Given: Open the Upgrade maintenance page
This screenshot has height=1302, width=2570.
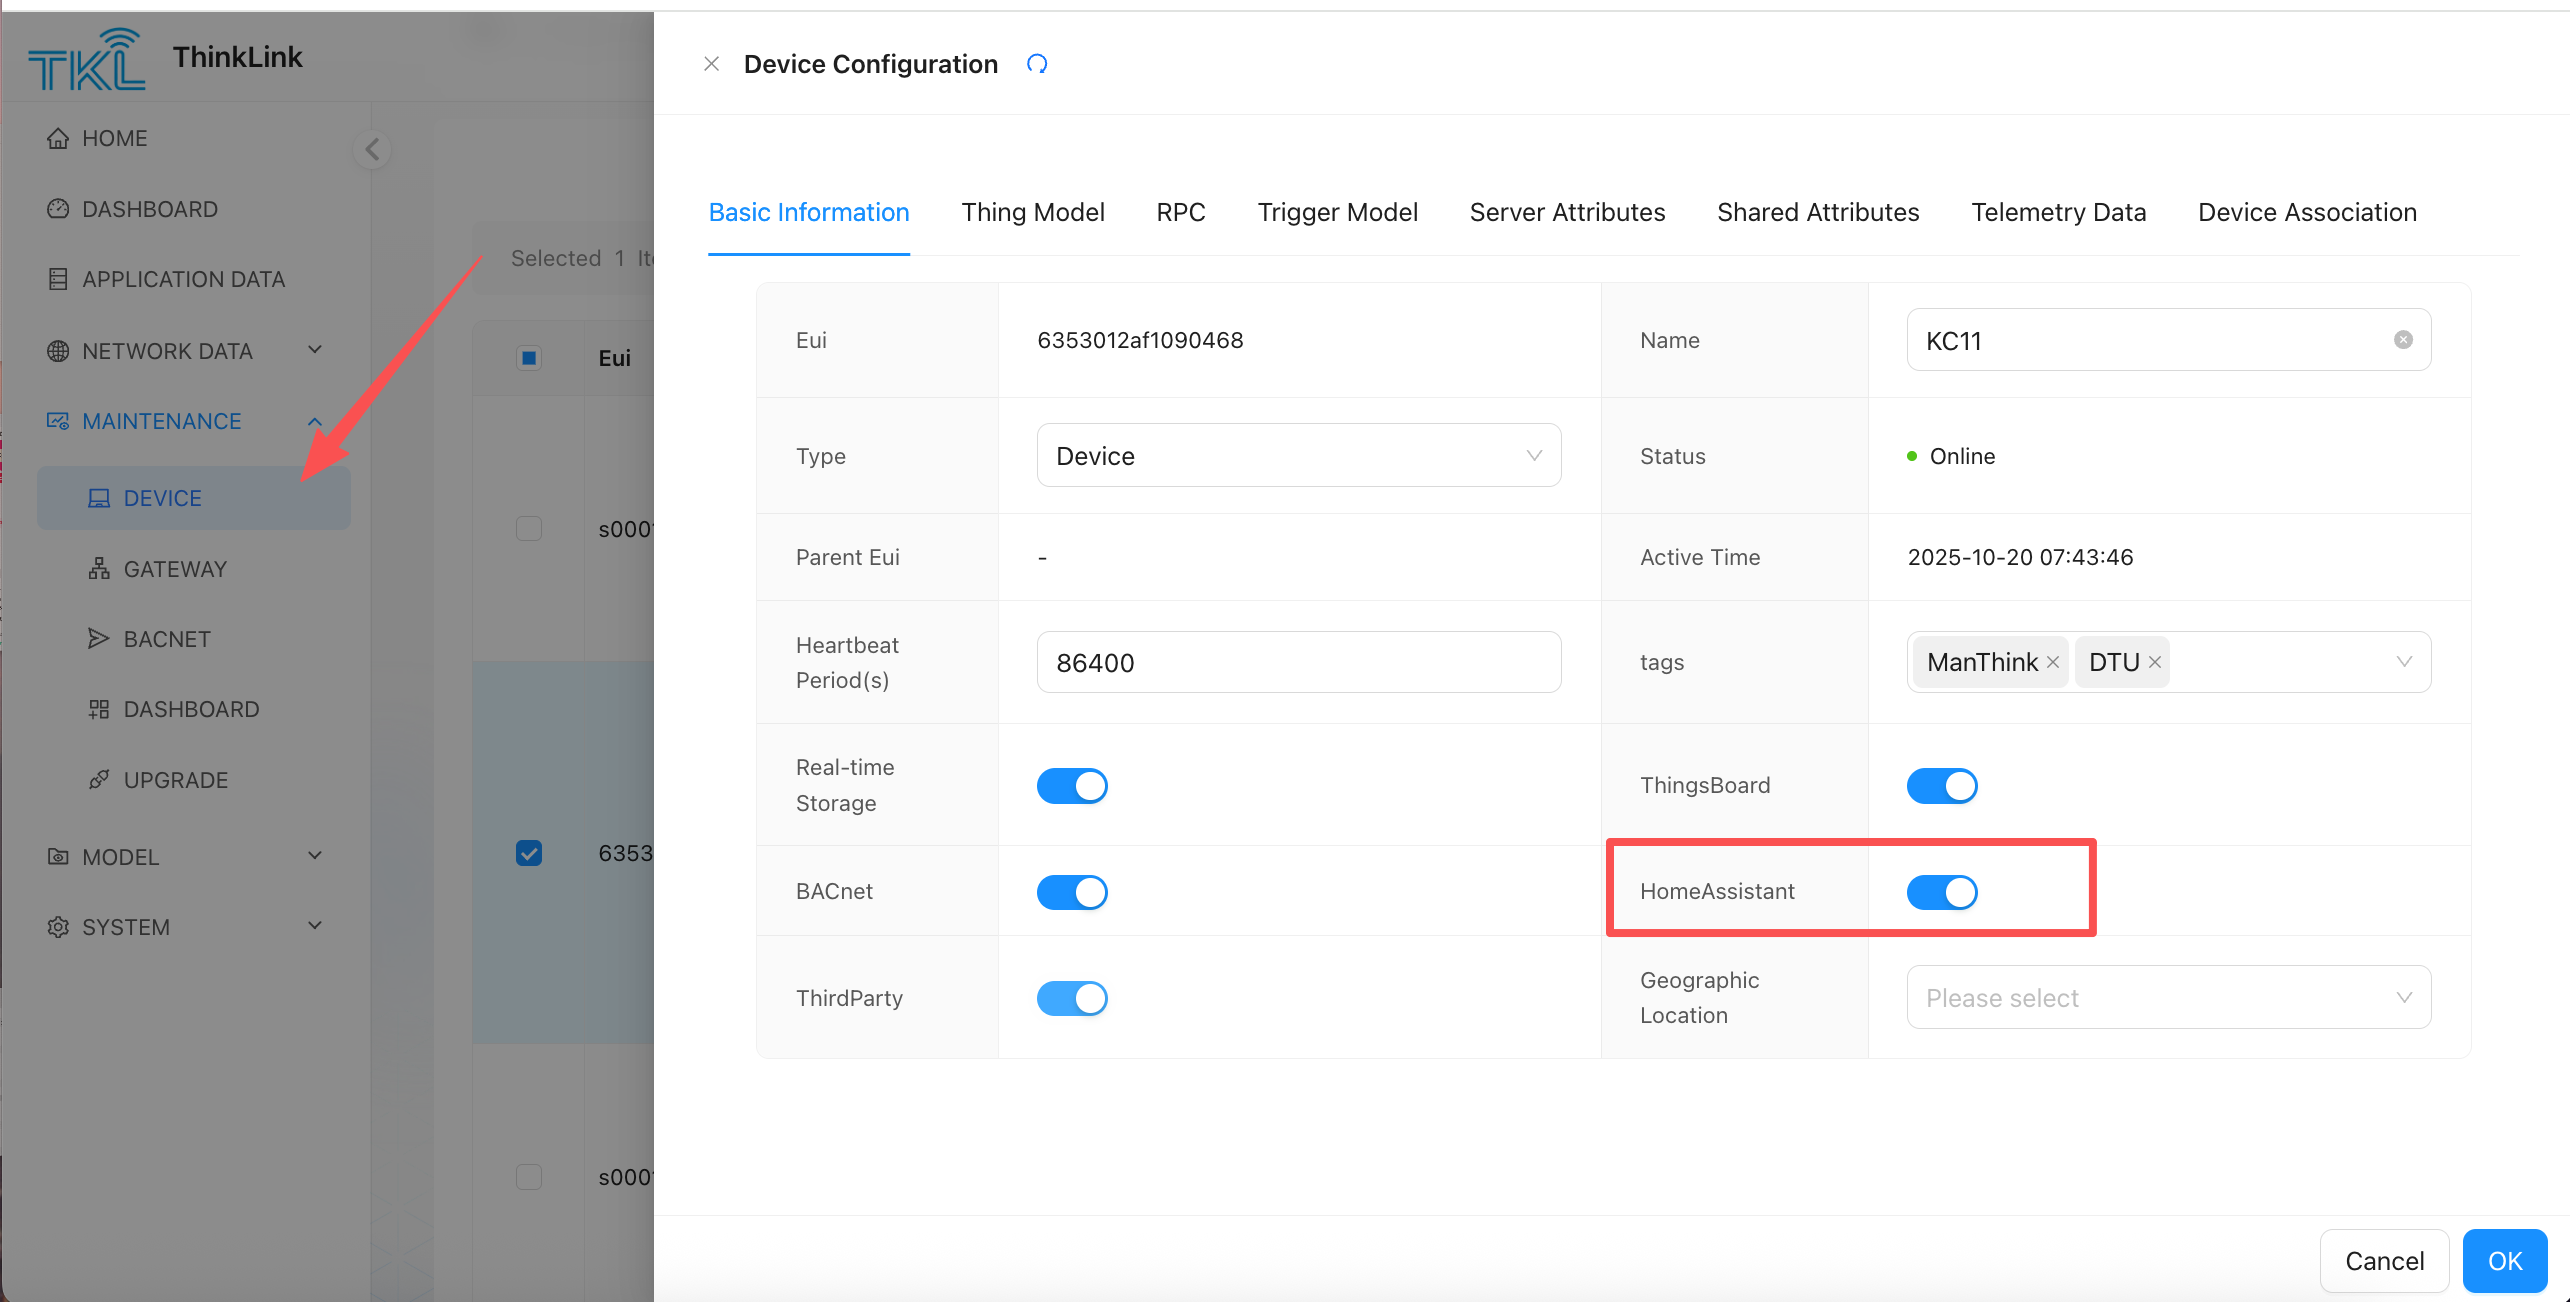Looking at the screenshot, I should coord(175,780).
